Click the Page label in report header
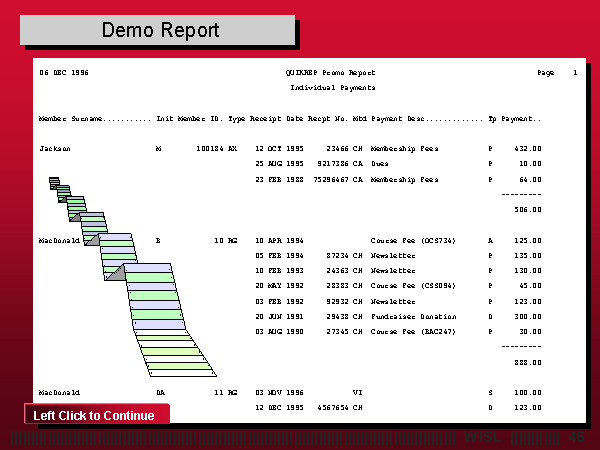Viewport: 600px width, 450px height. click(545, 73)
